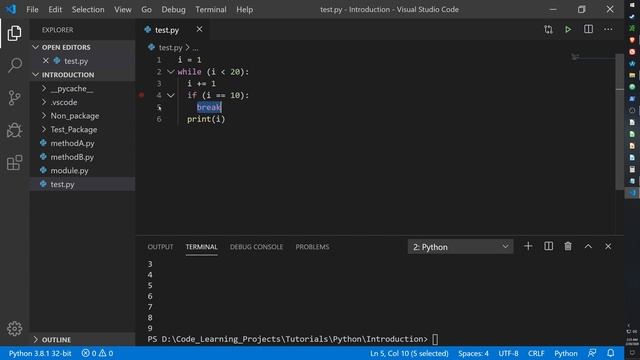Close the test.py editor tab
Screen dimensions: 640x360
[x=199, y=29]
